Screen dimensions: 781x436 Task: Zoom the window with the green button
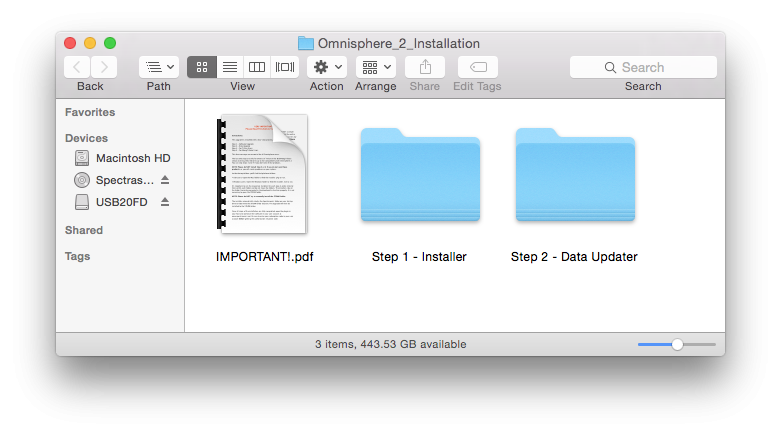click(x=110, y=43)
